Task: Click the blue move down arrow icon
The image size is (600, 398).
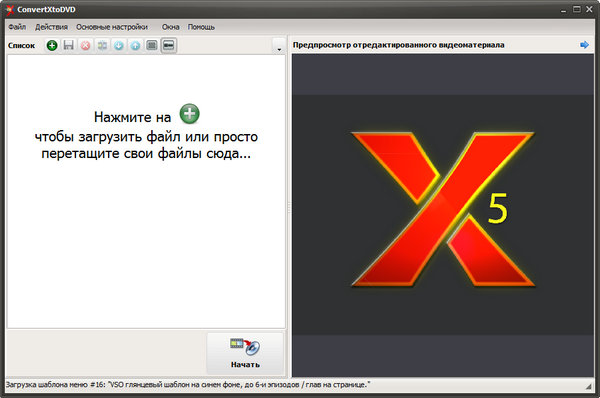Action: coord(119,46)
